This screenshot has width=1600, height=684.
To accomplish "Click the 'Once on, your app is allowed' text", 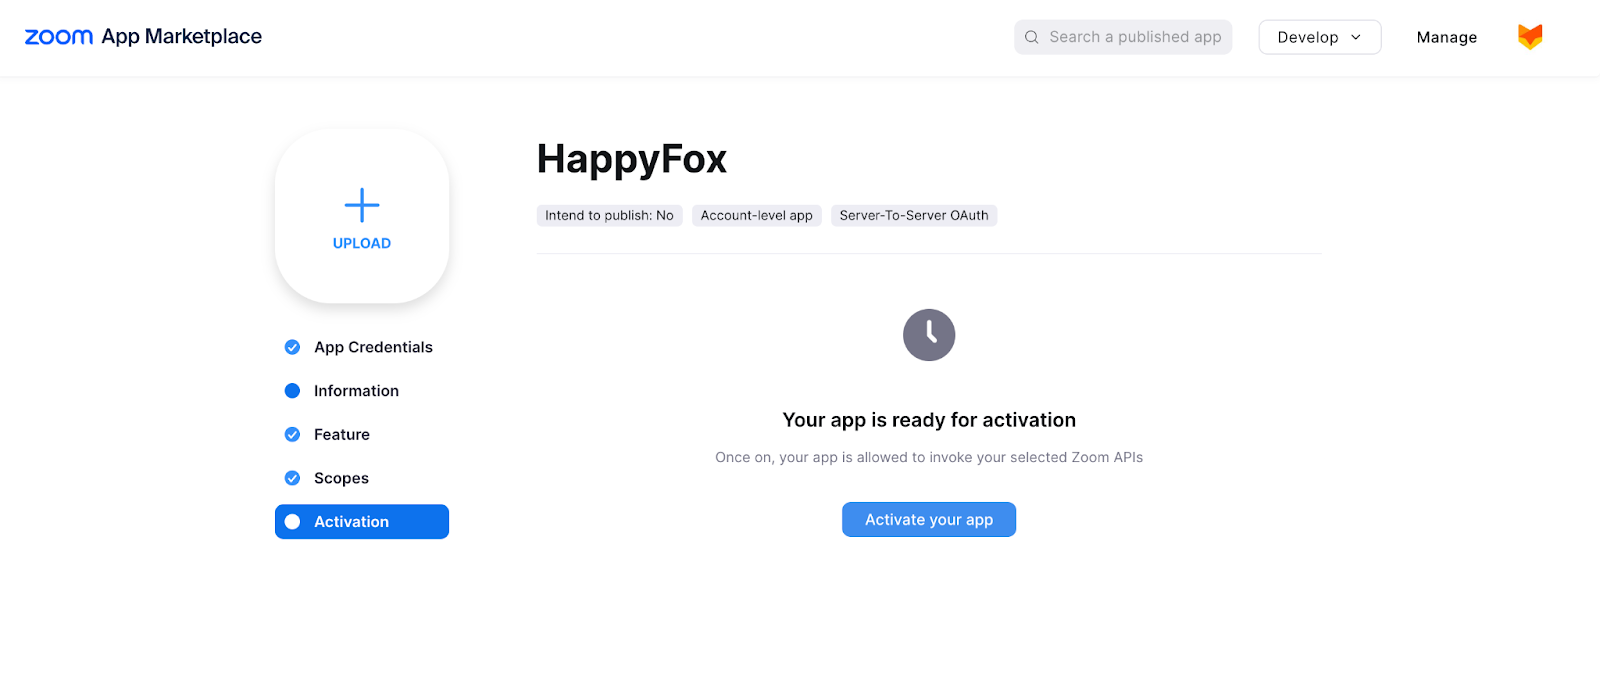I will 929,457.
